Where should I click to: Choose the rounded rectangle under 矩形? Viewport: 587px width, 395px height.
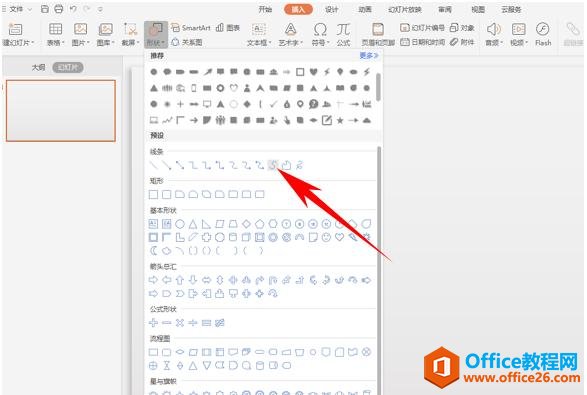coord(167,194)
